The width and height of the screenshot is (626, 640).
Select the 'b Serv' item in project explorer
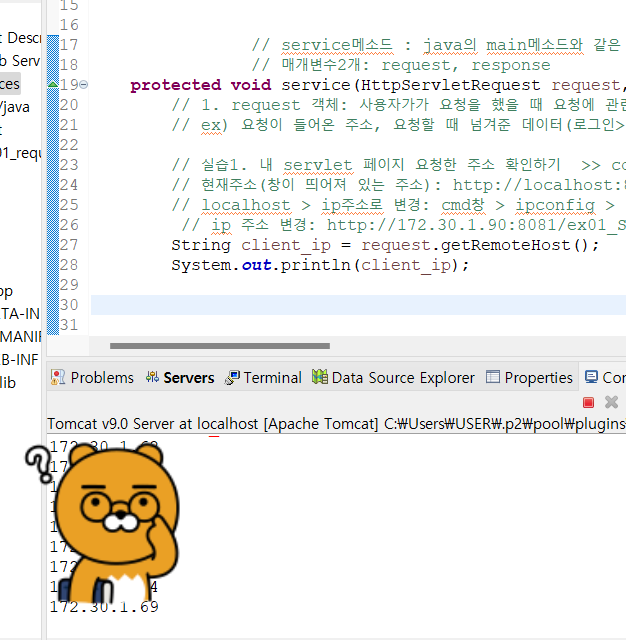20,61
